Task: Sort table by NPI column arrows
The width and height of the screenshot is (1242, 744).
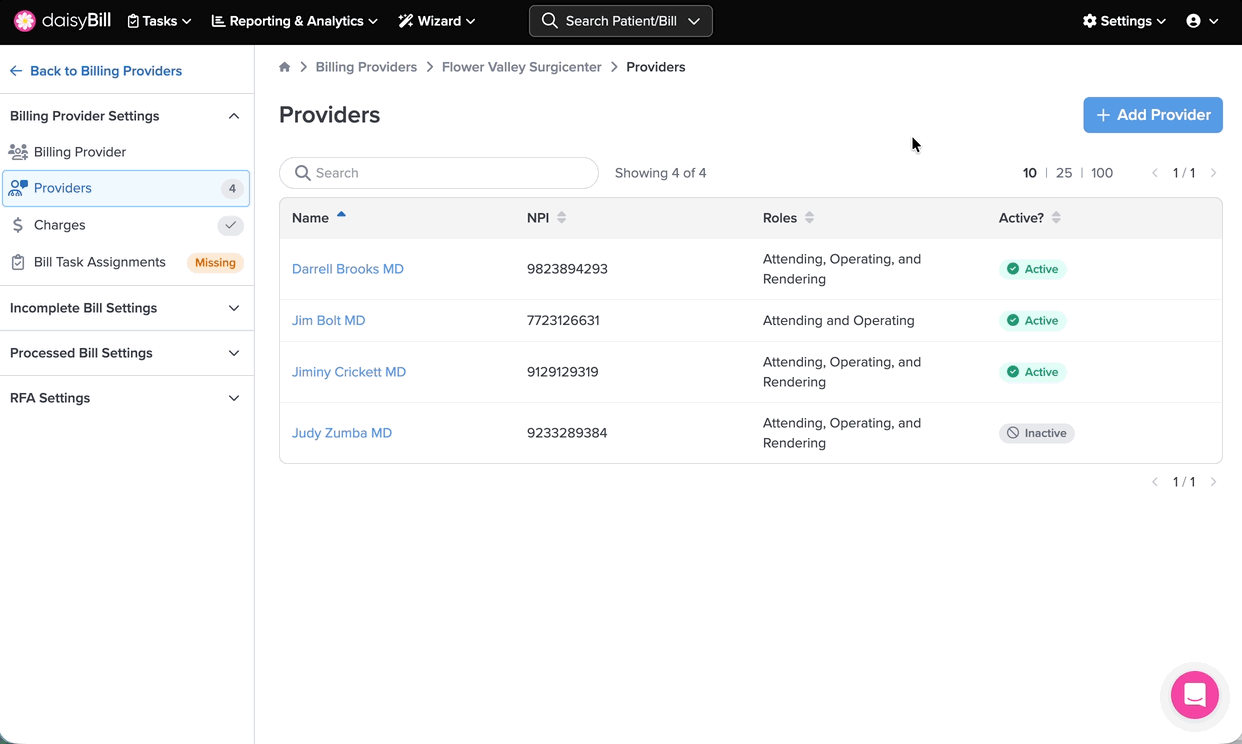Action: click(562, 218)
